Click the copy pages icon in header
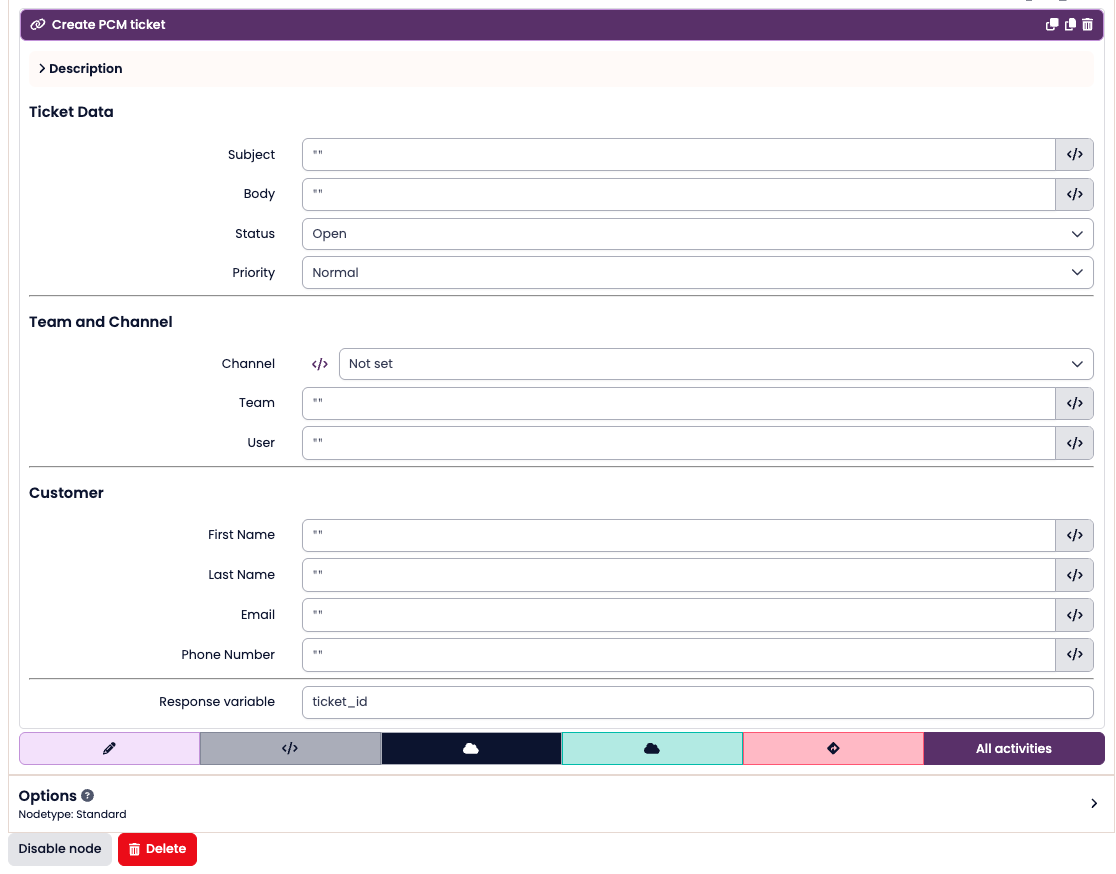The image size is (1116, 874). 1070,25
